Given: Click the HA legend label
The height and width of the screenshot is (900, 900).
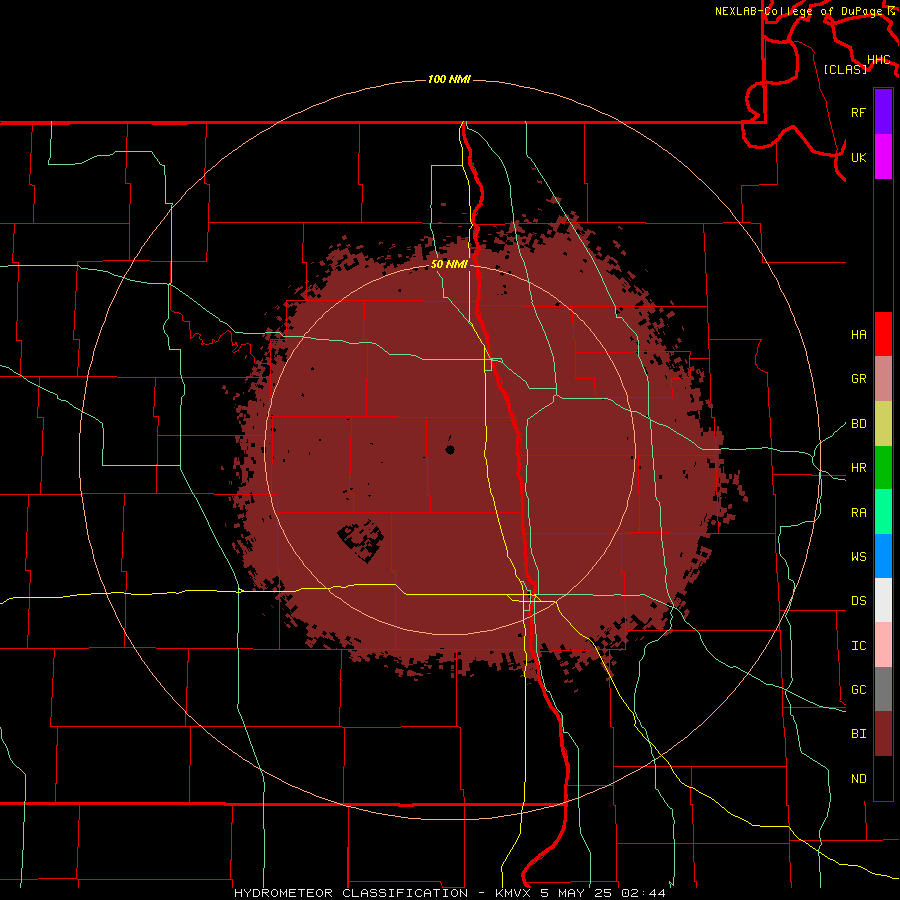Looking at the screenshot, I should (858, 334).
